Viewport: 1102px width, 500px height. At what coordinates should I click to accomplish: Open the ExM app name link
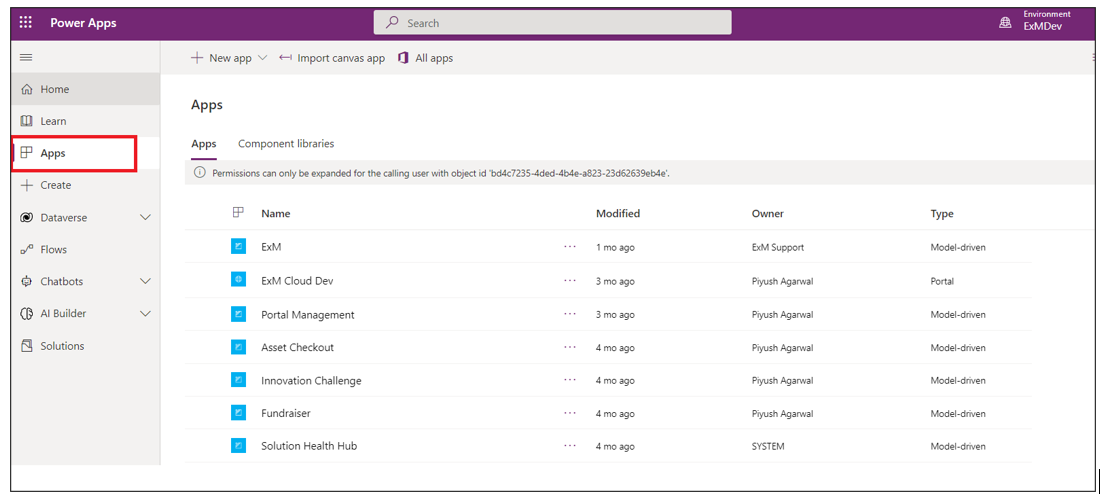[271, 247]
